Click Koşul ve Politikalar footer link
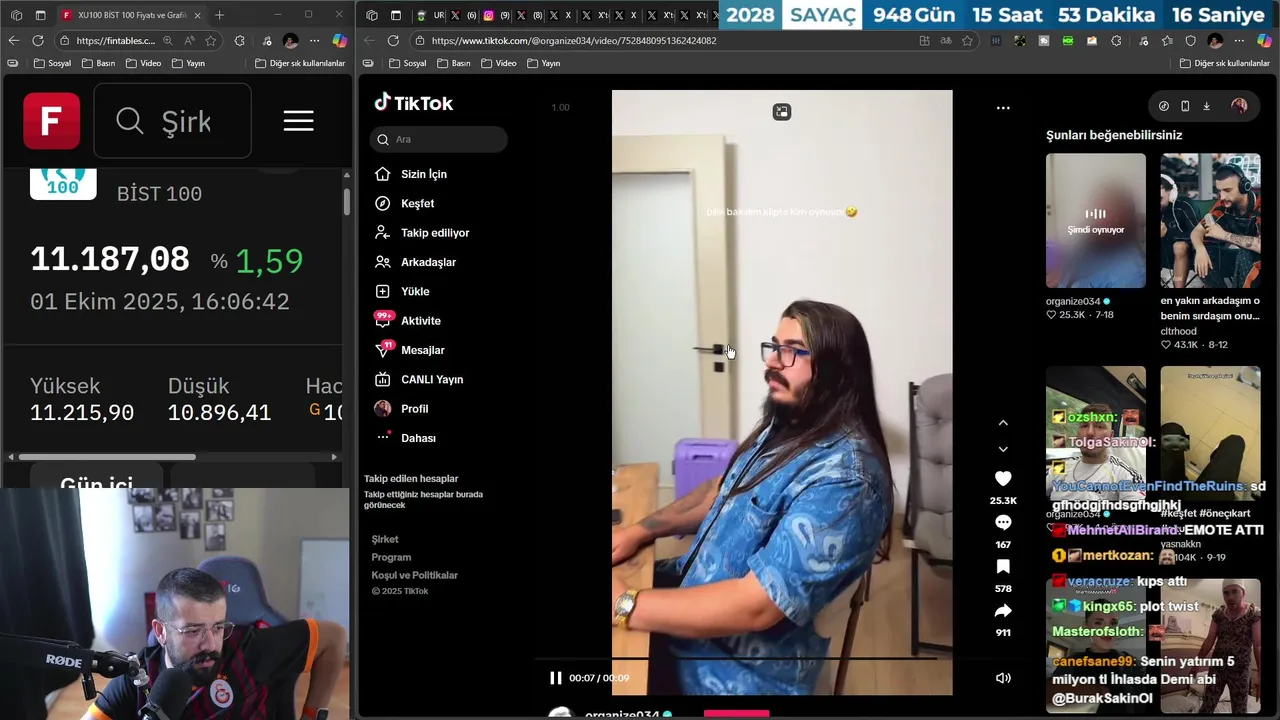Screen dimensions: 1280x720 point(414,575)
